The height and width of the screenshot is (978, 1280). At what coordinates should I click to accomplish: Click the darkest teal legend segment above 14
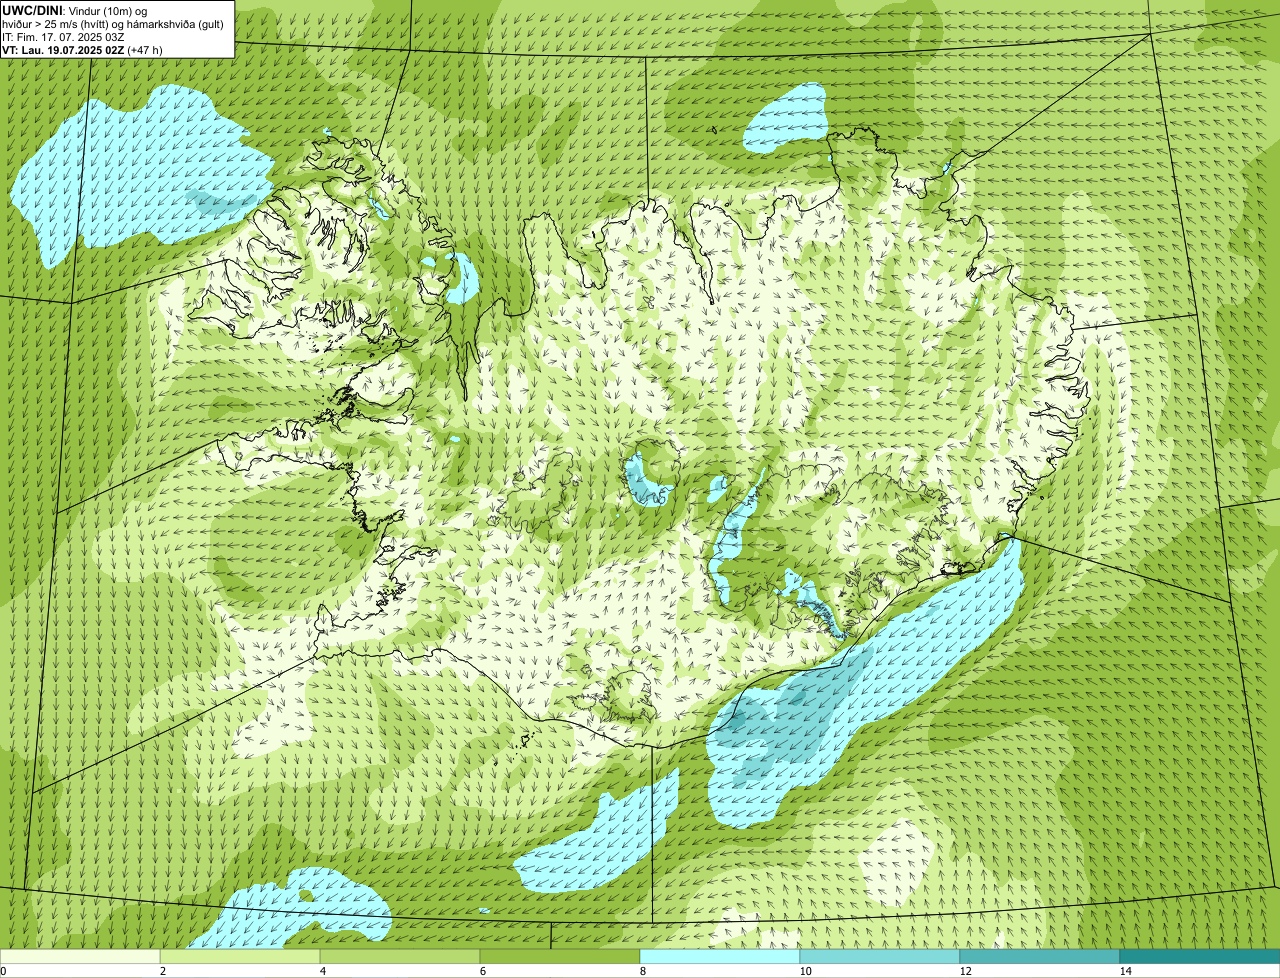coord(1200,956)
